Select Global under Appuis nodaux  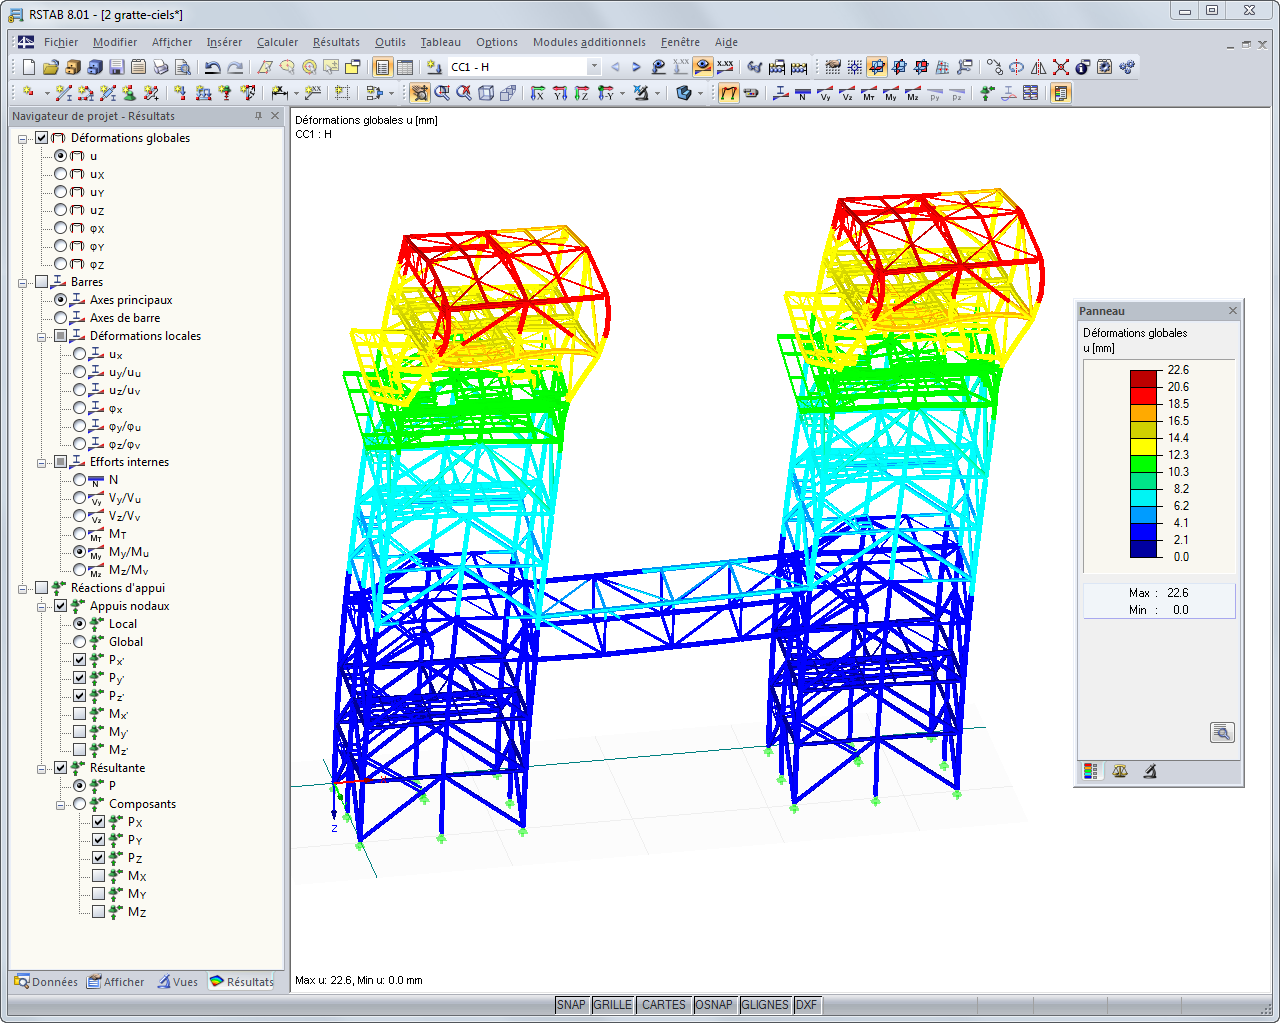(x=80, y=642)
